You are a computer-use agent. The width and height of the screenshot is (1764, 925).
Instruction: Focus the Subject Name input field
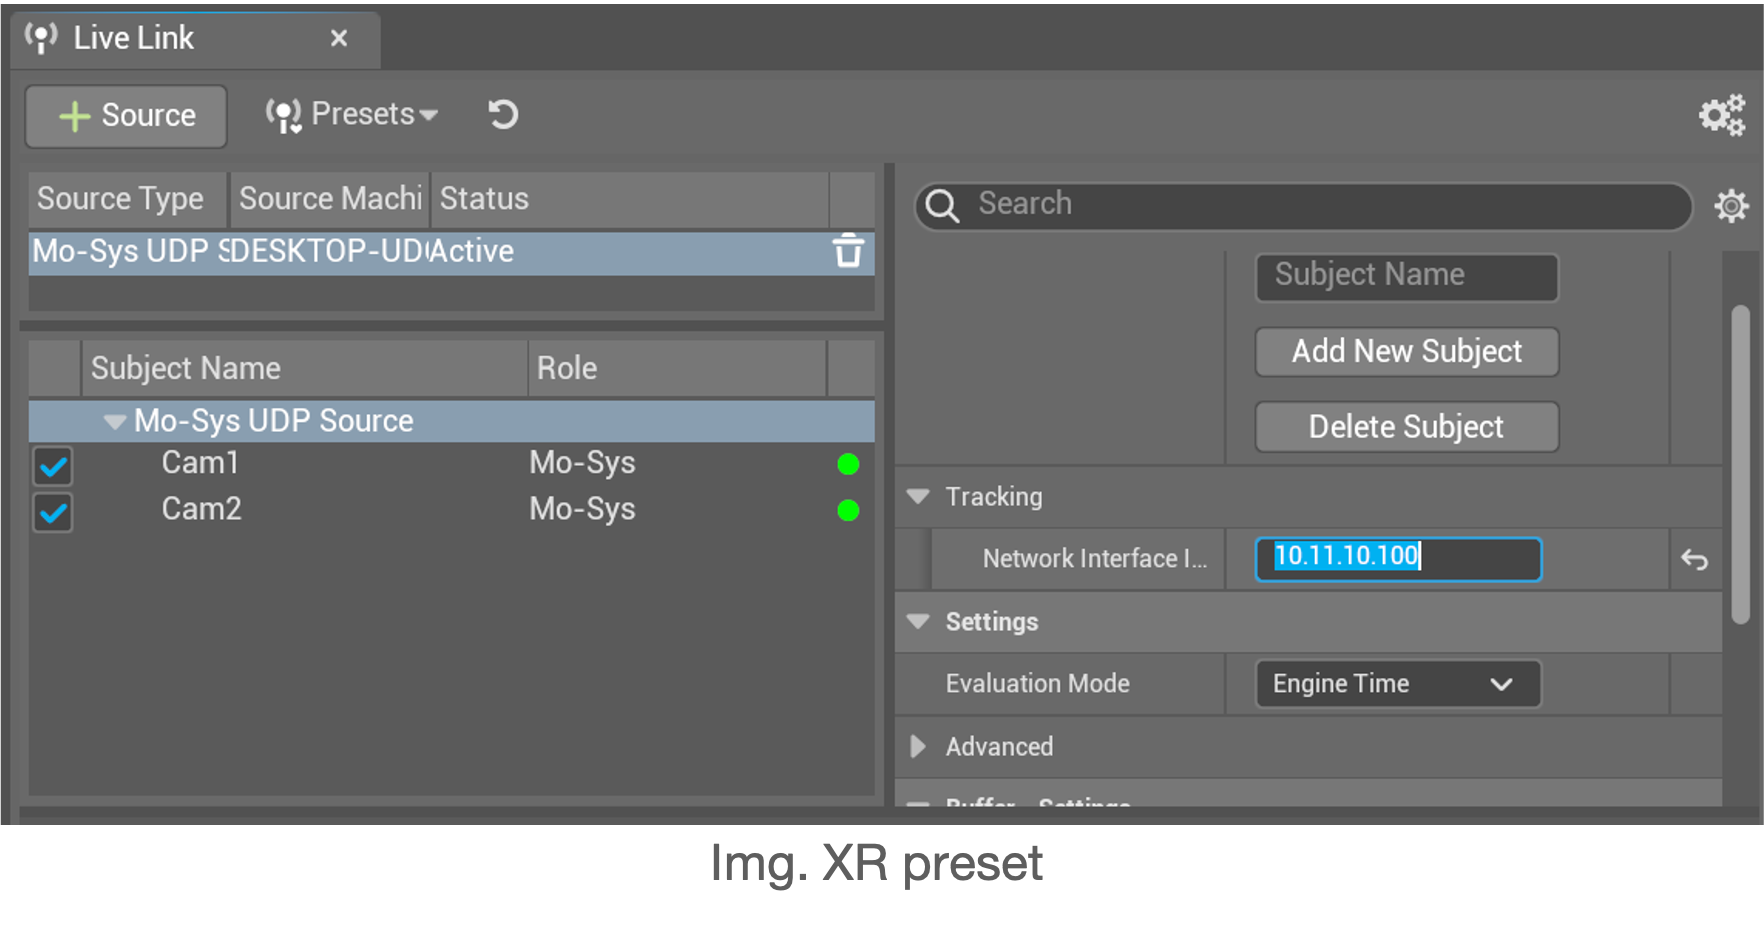(x=1407, y=277)
